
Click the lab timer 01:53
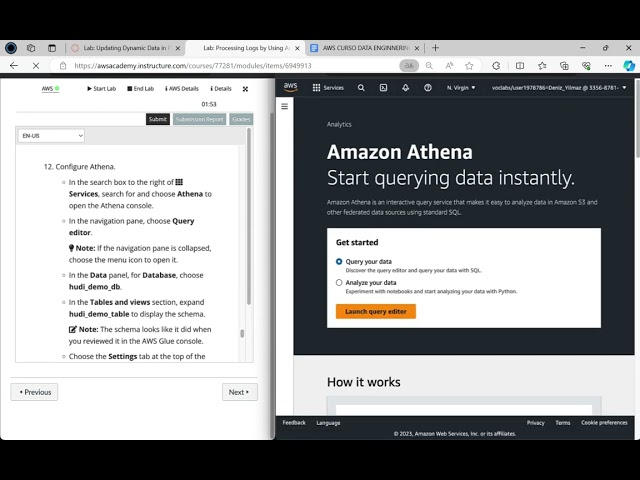[x=209, y=104]
